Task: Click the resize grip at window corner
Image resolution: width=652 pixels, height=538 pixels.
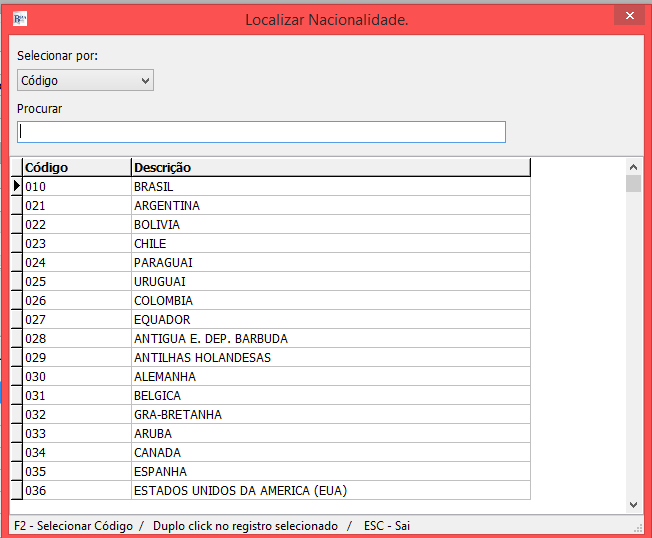Action: tap(638, 527)
